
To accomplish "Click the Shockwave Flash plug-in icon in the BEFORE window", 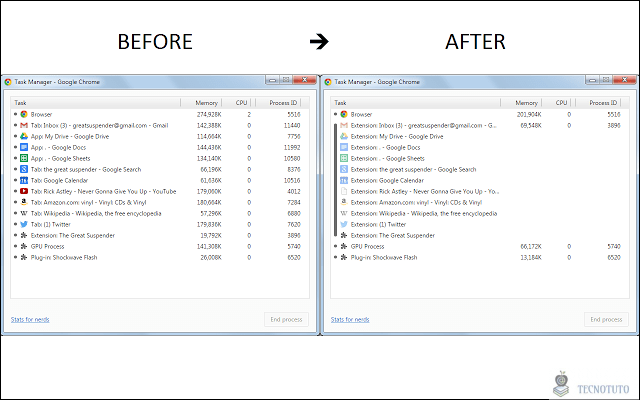I will (x=24, y=258).
